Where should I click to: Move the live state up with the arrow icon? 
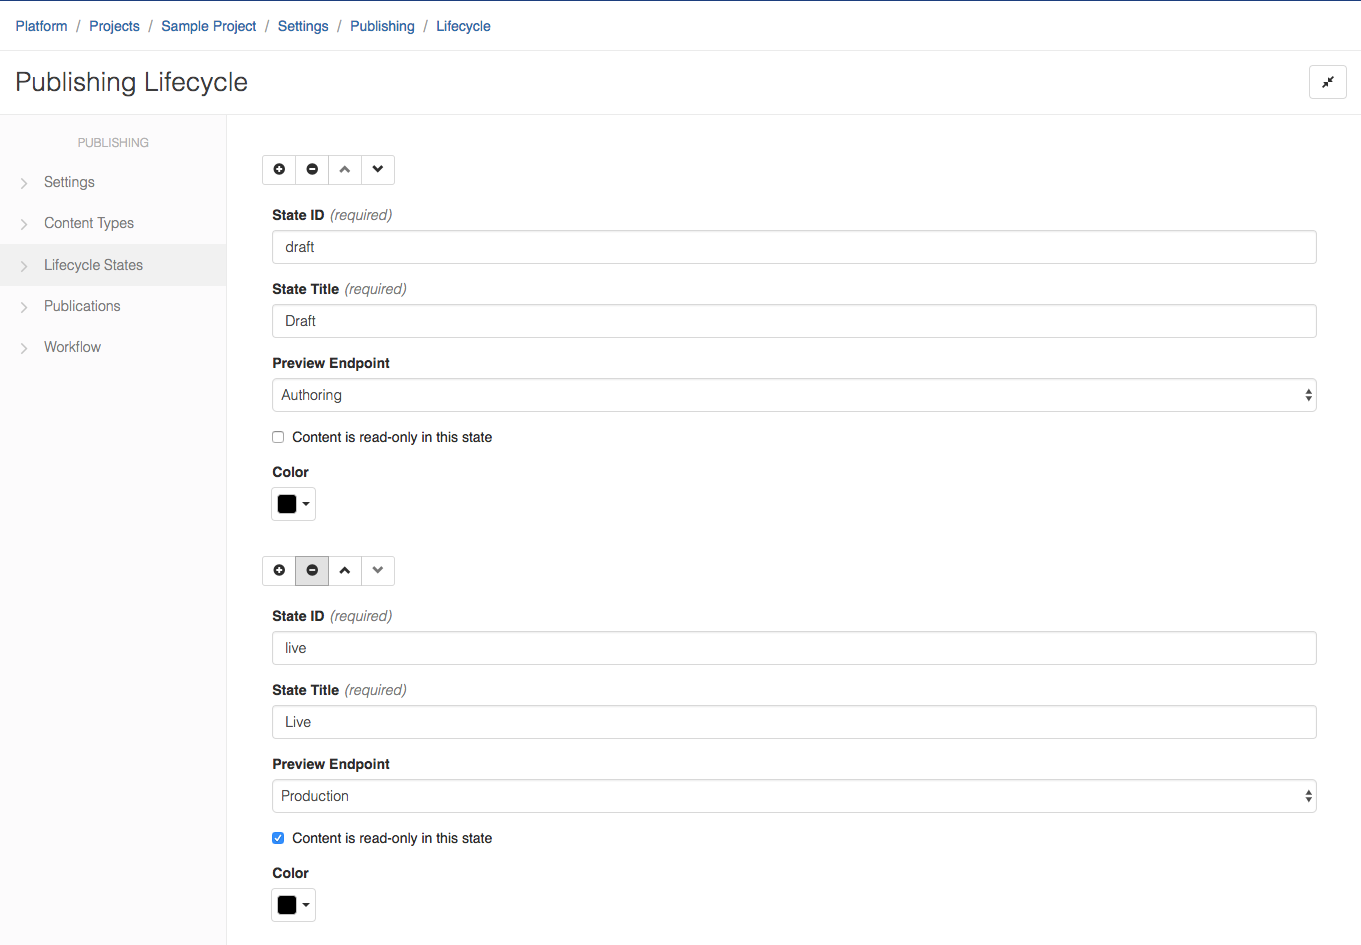tap(345, 571)
